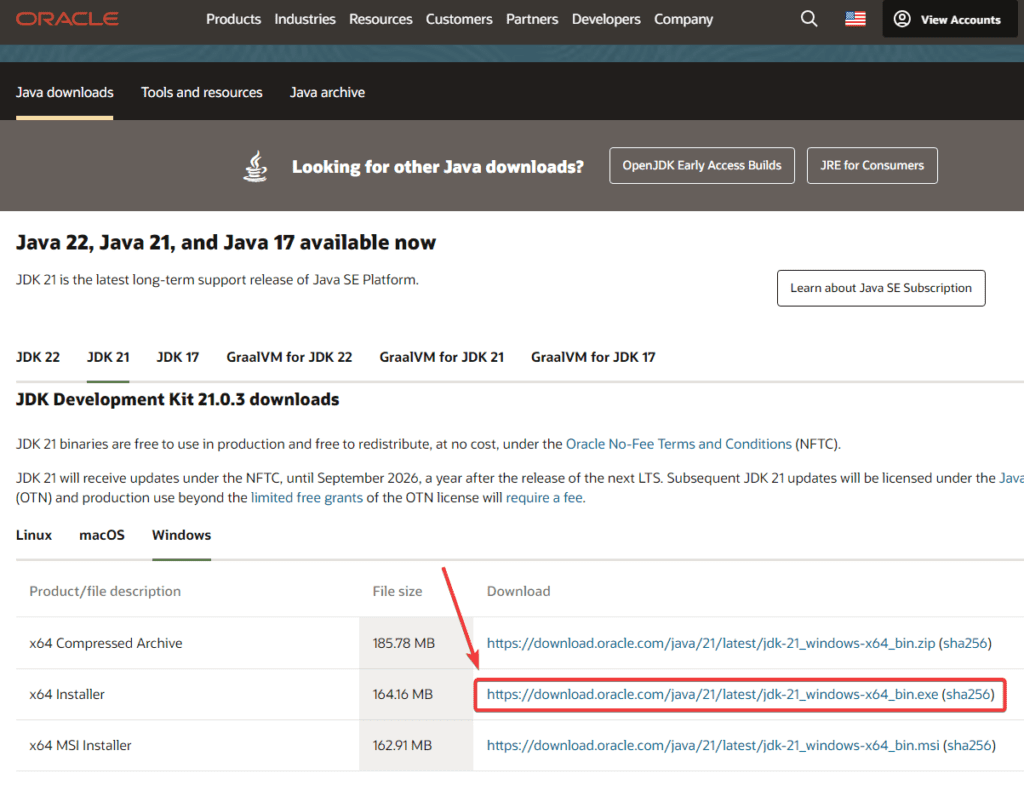Click the Oracle logo
Screen dimensions: 1024x785
point(67,19)
